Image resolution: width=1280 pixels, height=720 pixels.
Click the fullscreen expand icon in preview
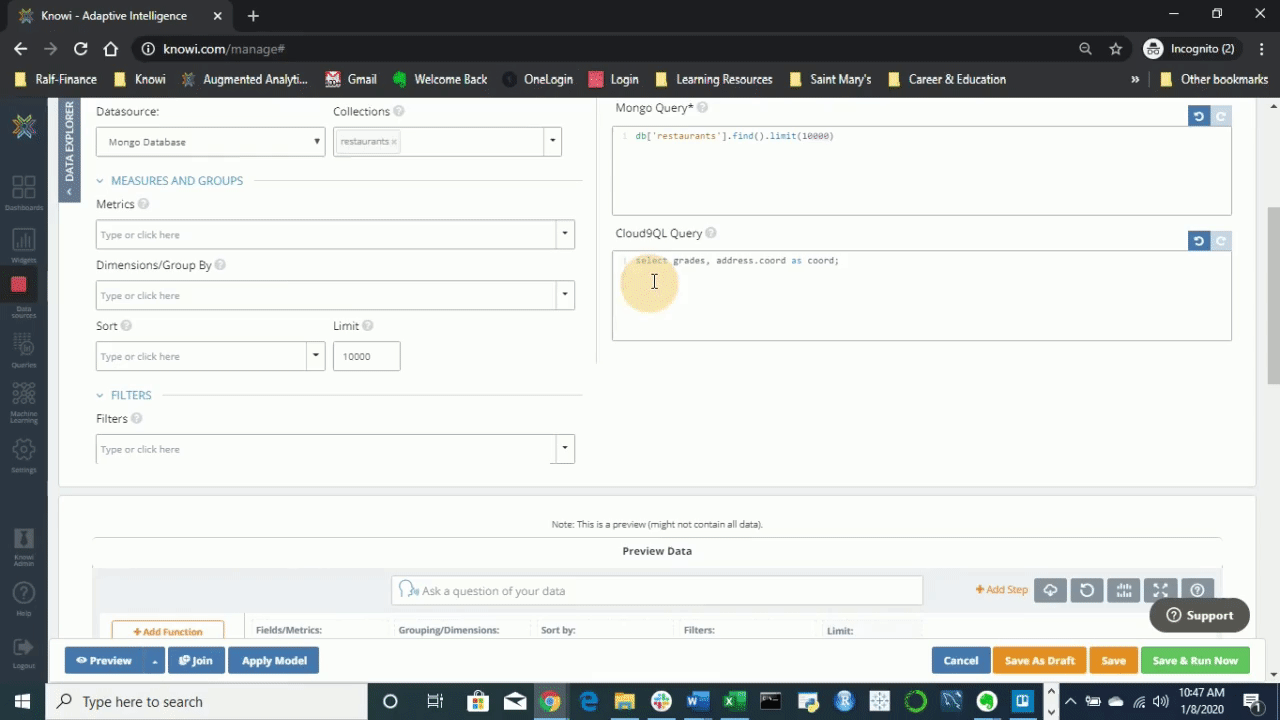pos(1160,590)
